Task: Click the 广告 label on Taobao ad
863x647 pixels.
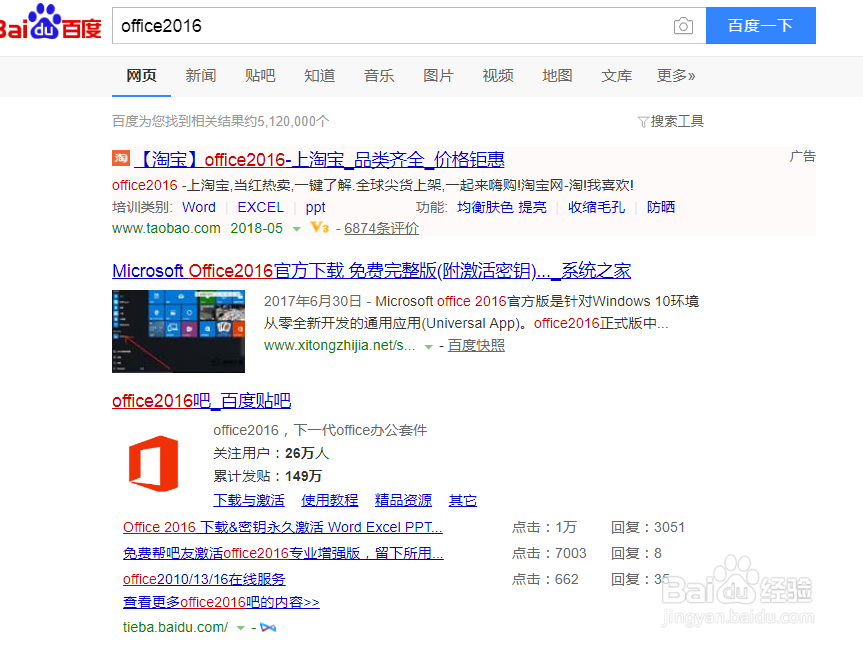Action: pos(802,156)
